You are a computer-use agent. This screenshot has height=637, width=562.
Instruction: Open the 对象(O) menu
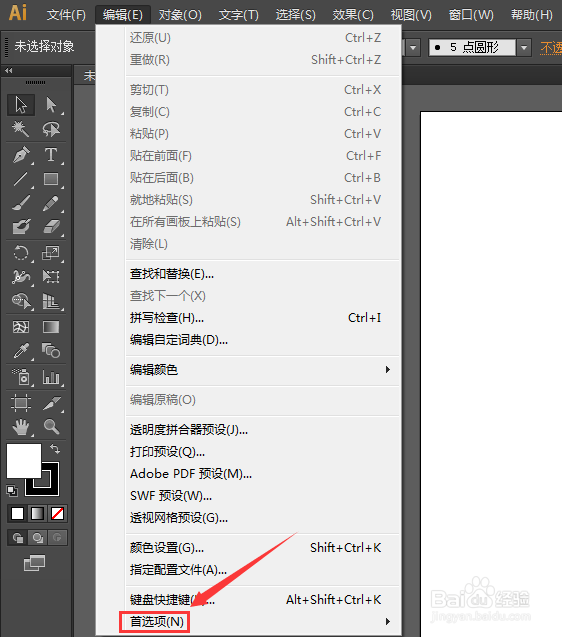[x=180, y=15]
